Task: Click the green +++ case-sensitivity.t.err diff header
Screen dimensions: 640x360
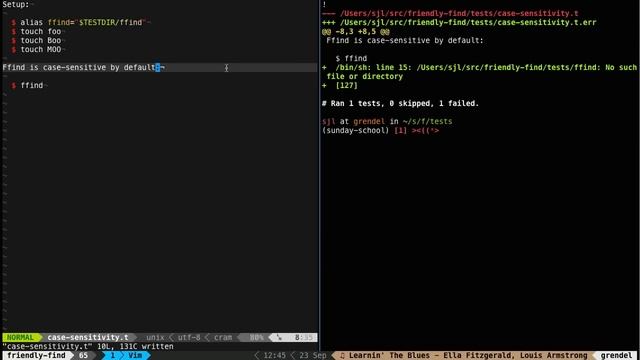Action: click(x=459, y=22)
